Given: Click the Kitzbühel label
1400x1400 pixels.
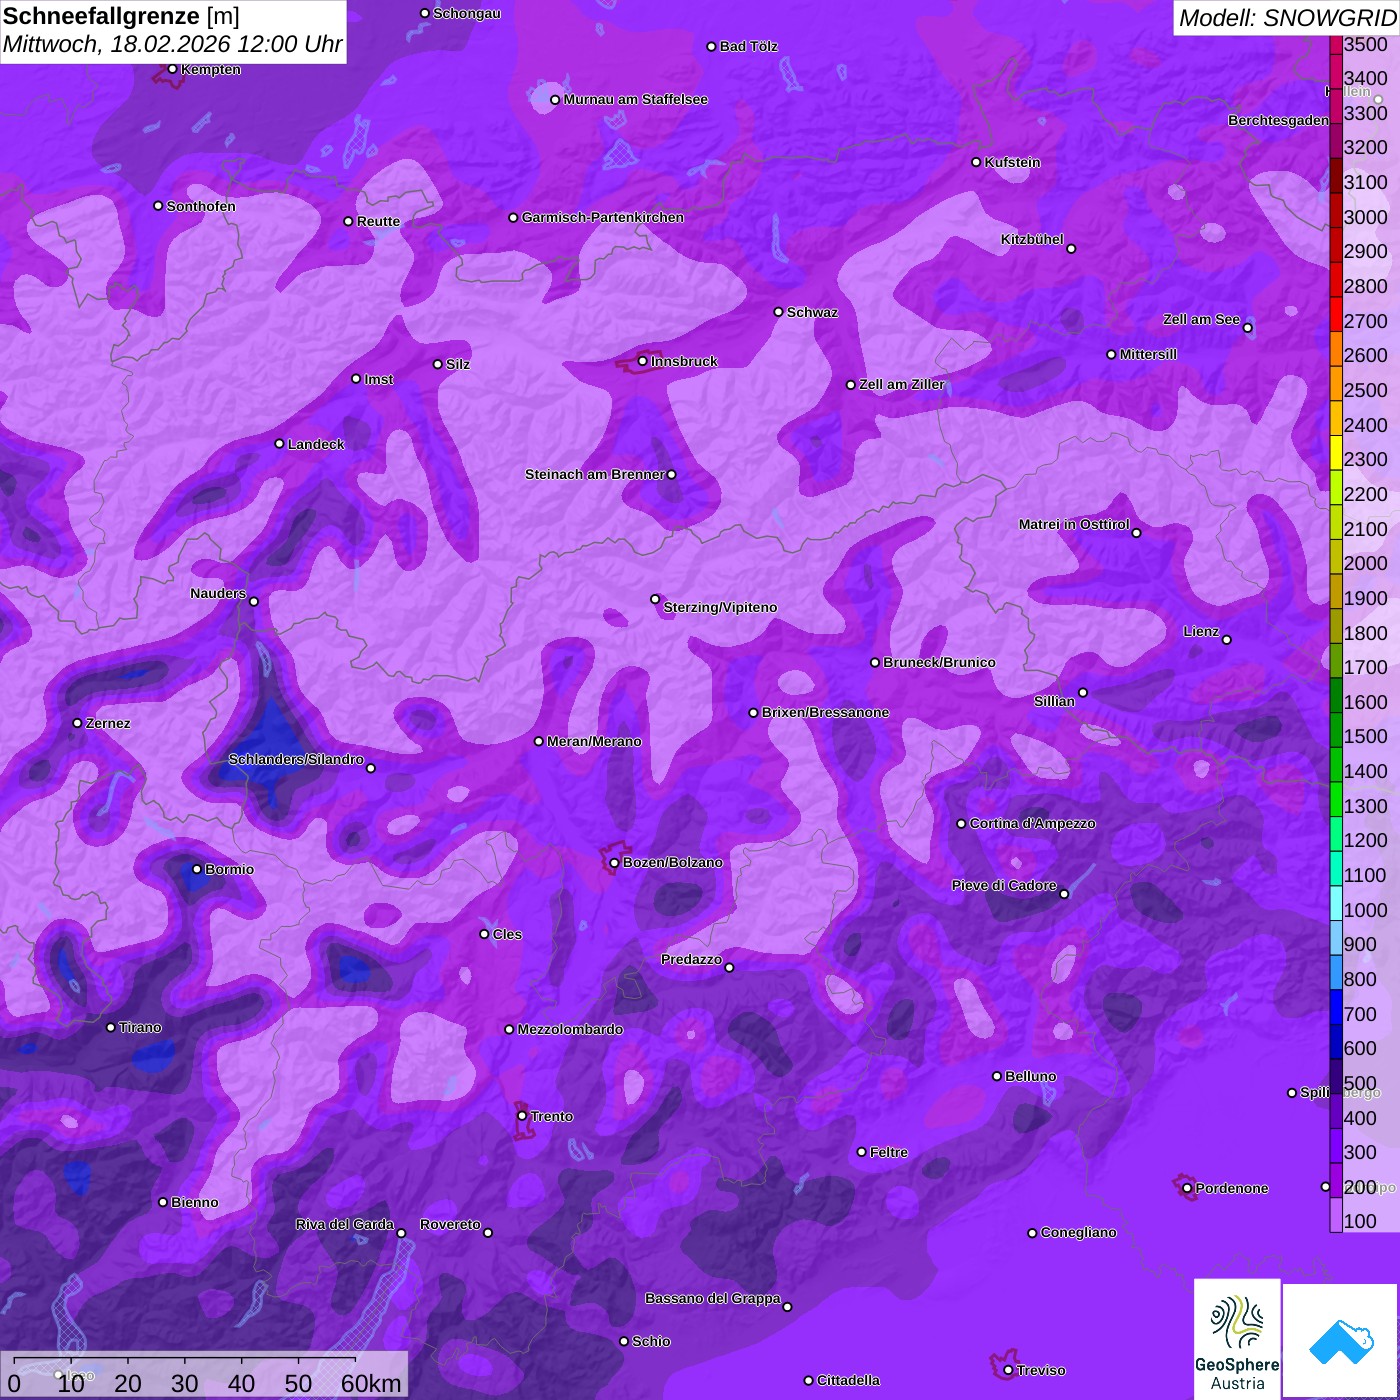Looking at the screenshot, I should [x=1032, y=239].
